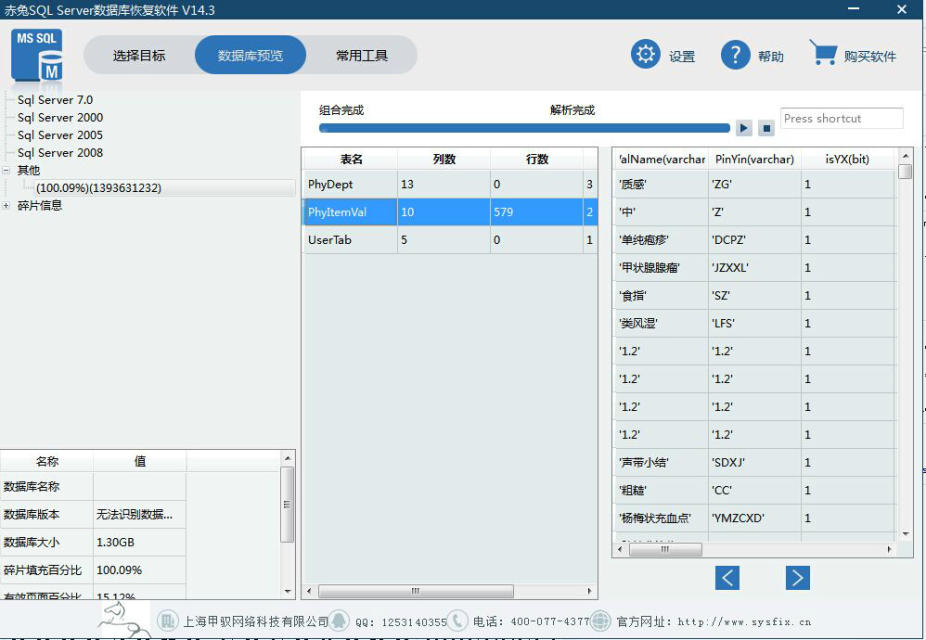Click the data grid vertical scrollbar thumb
926x640 pixels.
coord(905,172)
